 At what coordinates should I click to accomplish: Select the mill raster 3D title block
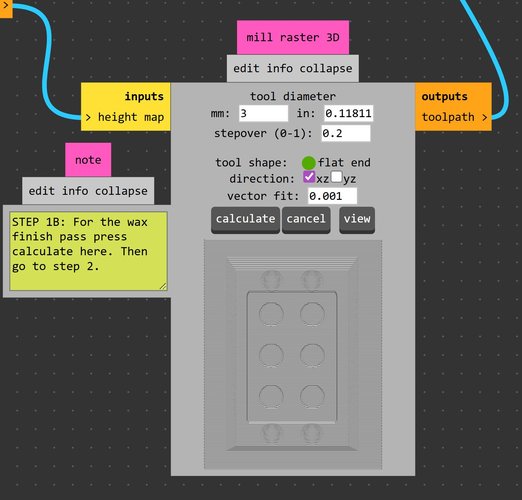point(293,37)
